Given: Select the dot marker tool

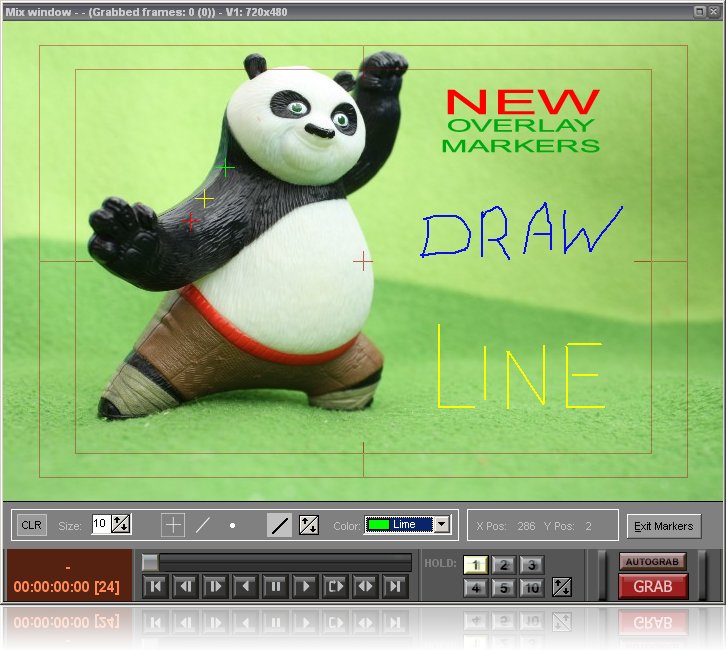Looking at the screenshot, I should 232,525.
